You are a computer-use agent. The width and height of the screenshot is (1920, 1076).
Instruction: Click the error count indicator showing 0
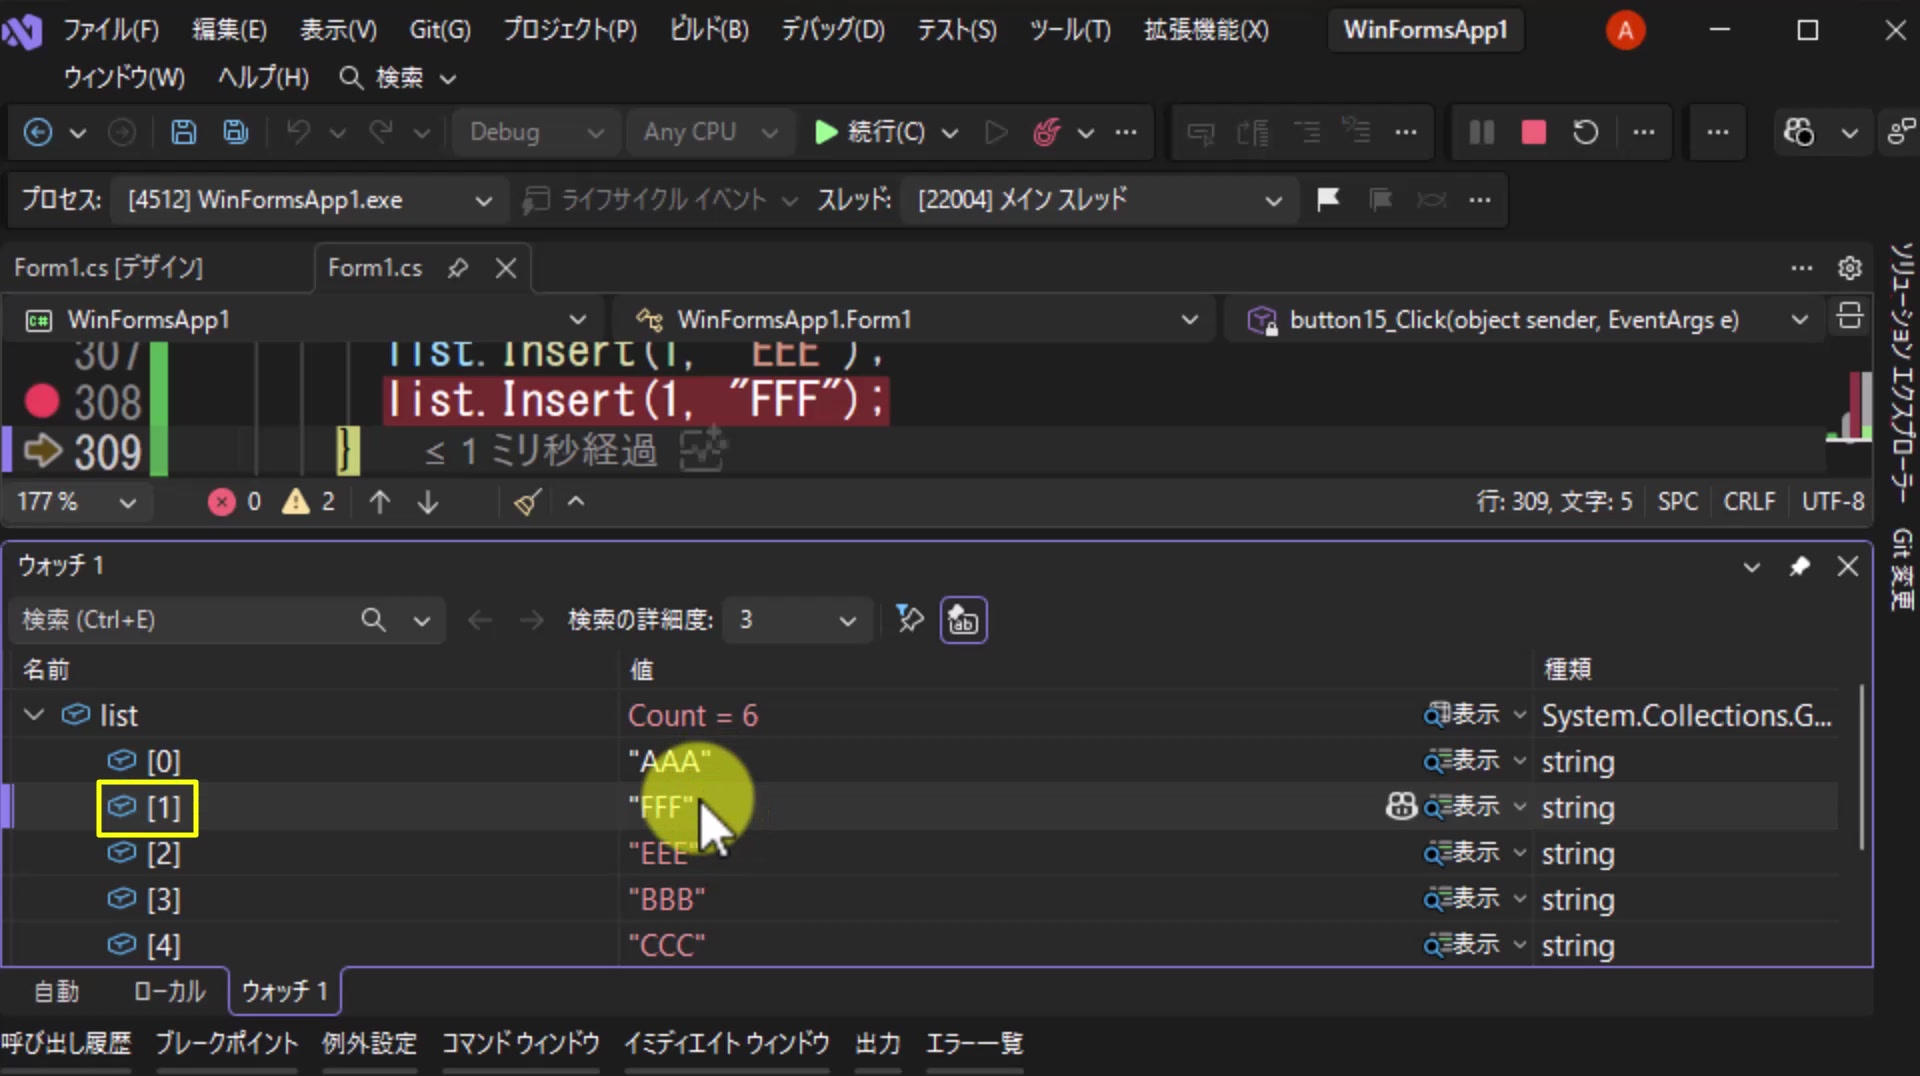235,502
